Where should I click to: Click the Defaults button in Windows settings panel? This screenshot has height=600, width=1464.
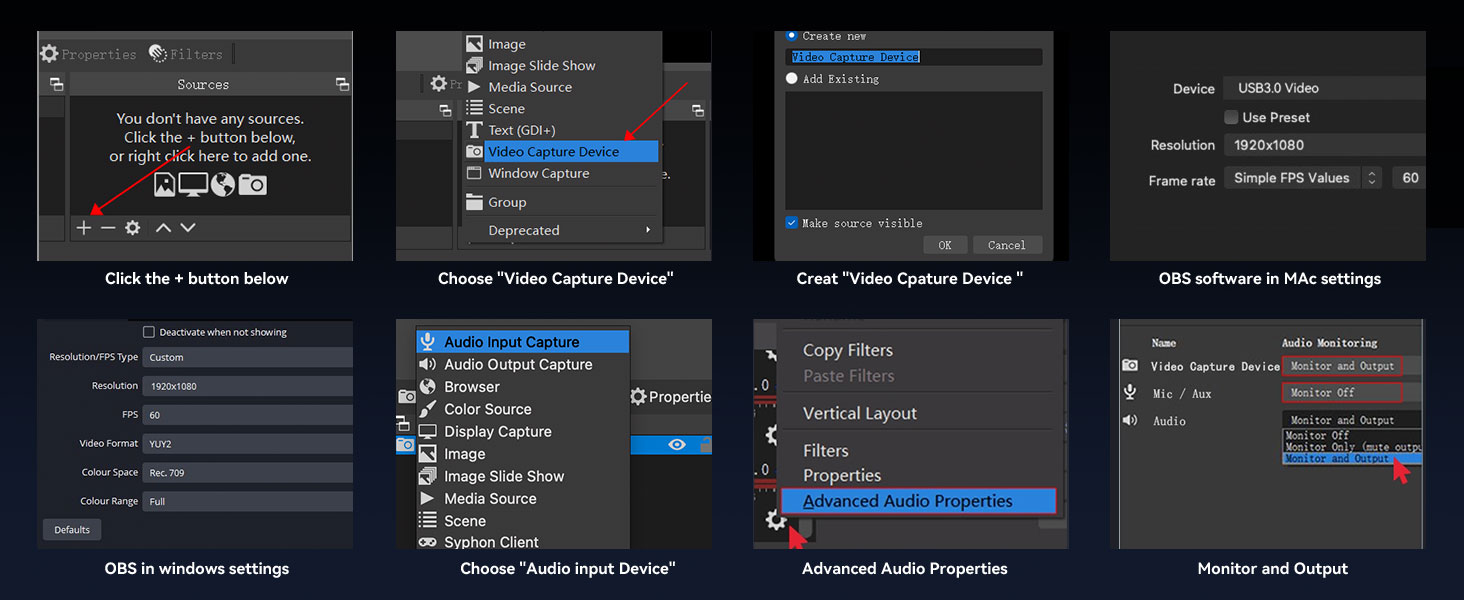pyautogui.click(x=71, y=529)
